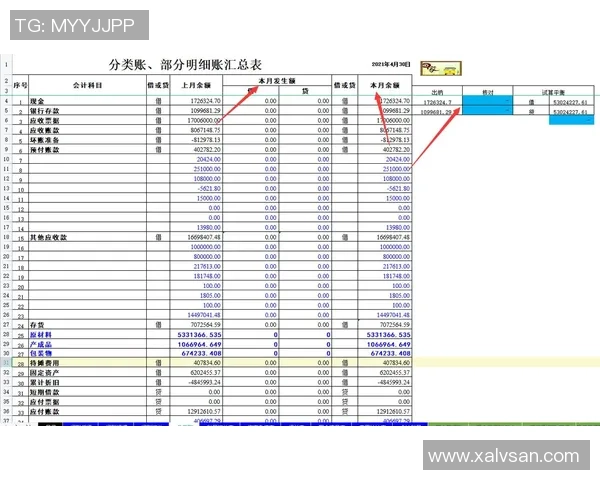Click the blue 产成品 cell
The image size is (600, 480).
[x=88, y=344]
